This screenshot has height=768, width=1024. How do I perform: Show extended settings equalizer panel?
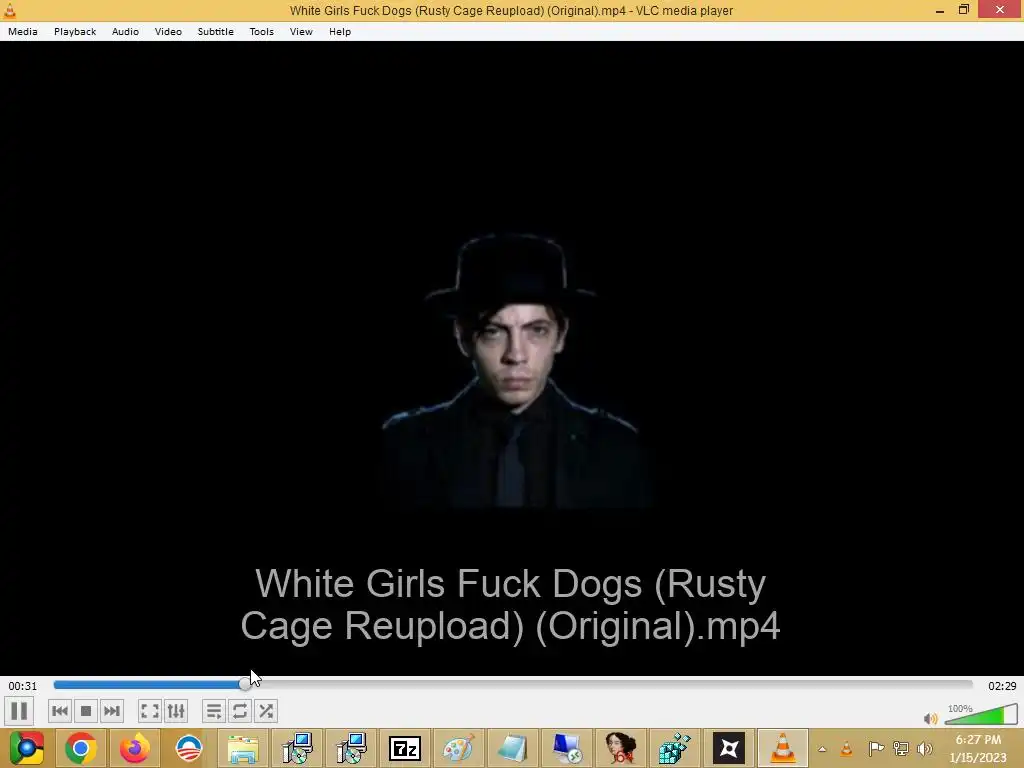pyautogui.click(x=176, y=711)
